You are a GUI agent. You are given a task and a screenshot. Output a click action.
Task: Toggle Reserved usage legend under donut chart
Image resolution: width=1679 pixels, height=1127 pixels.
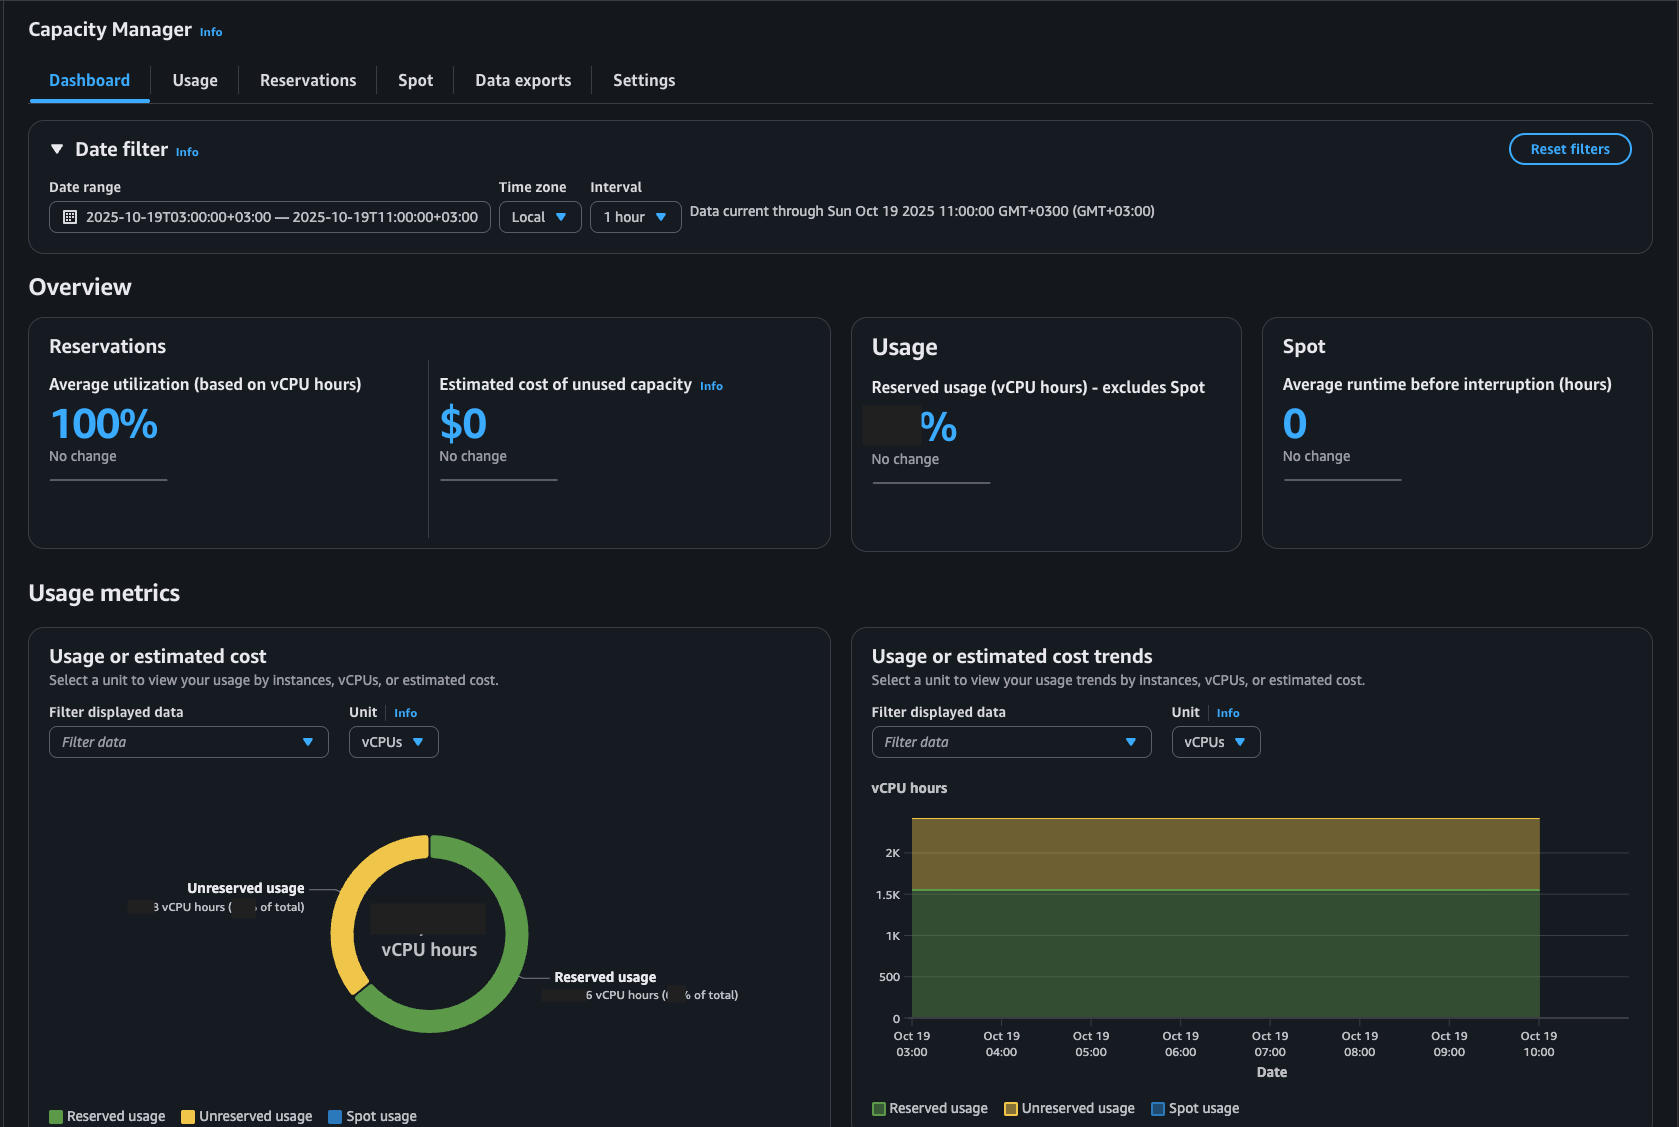click(107, 1116)
